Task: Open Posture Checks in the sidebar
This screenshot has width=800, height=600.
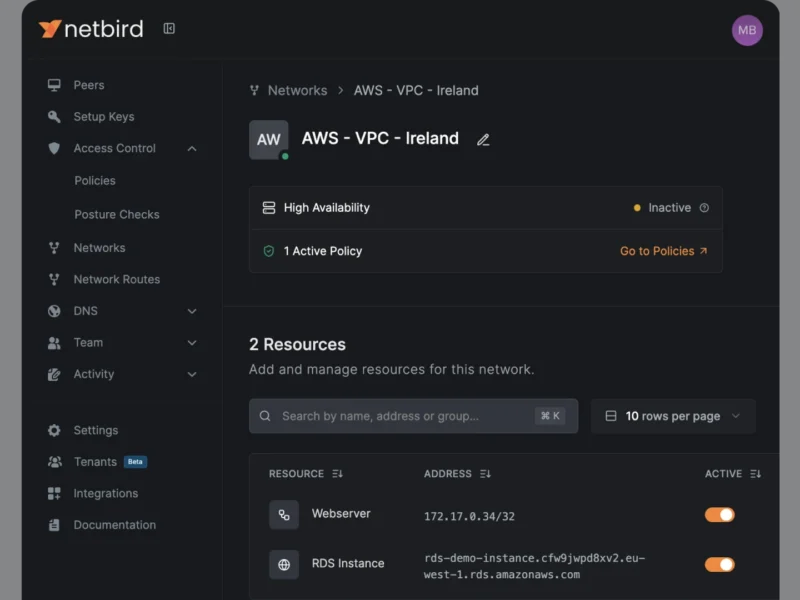Action: pos(117,214)
